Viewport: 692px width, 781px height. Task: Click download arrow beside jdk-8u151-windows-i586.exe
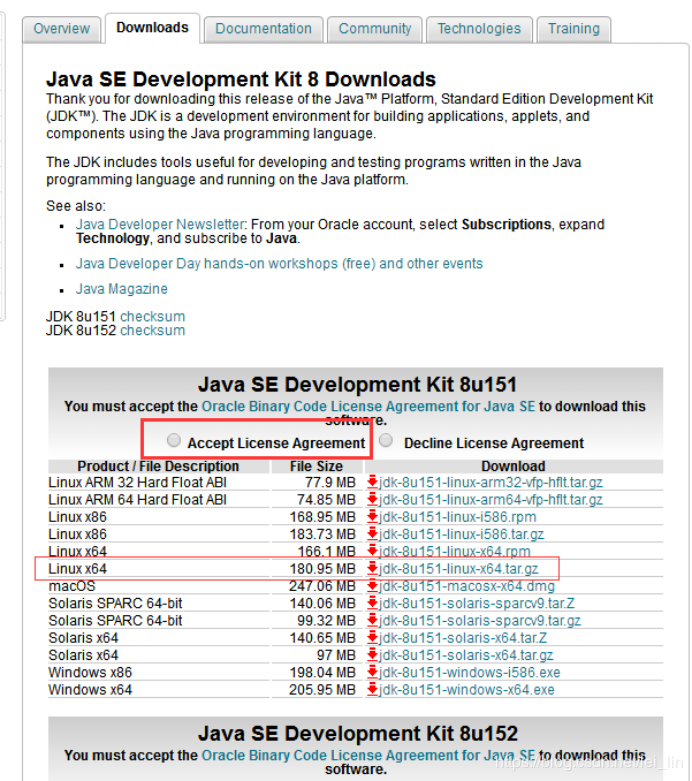point(372,672)
